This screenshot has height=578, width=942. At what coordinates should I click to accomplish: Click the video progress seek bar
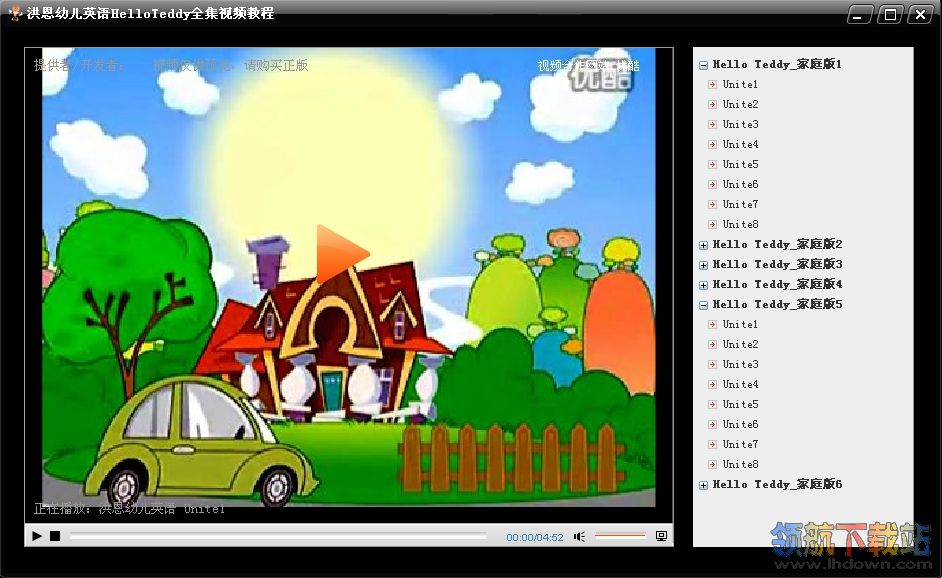[x=278, y=536]
